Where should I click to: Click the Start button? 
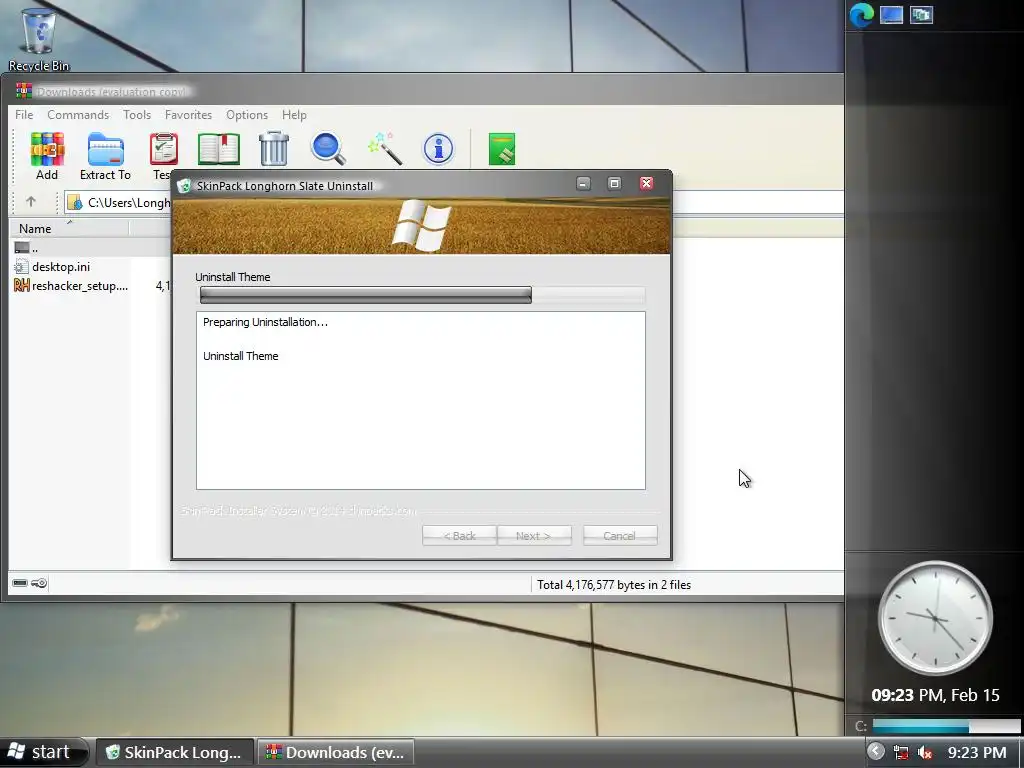click(x=43, y=752)
